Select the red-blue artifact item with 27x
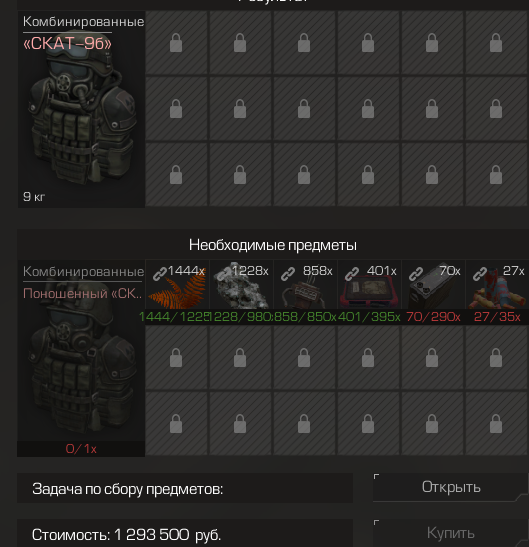 [497, 285]
